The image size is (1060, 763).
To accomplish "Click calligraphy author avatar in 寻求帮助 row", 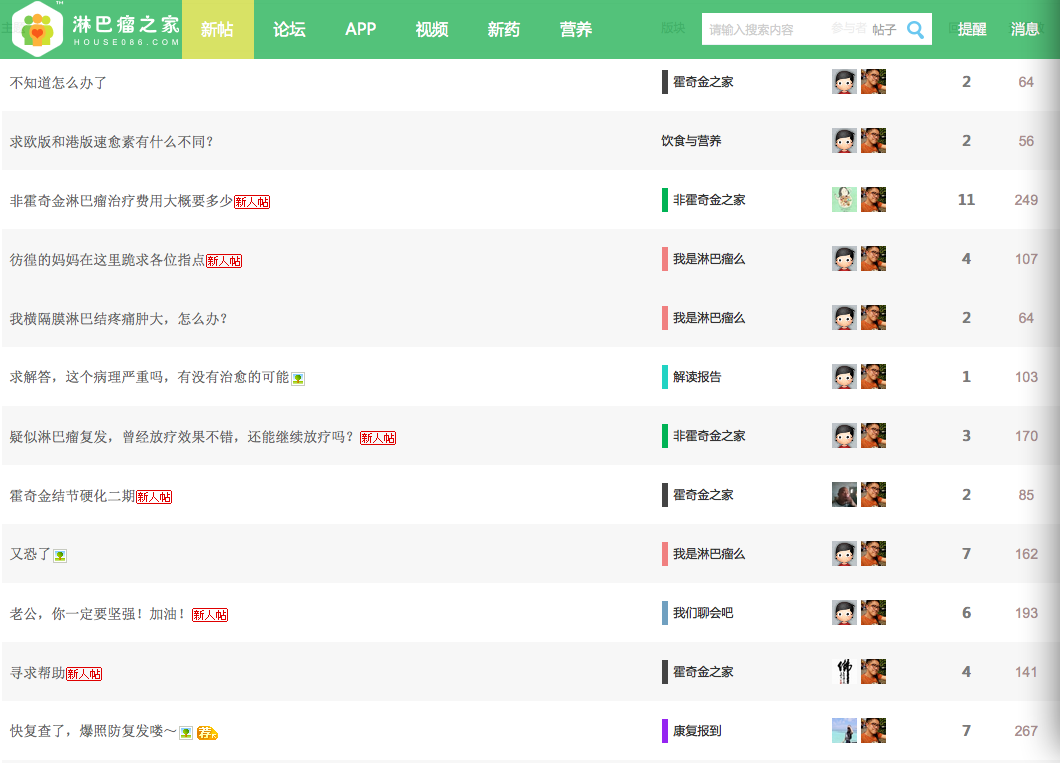I will pos(844,671).
